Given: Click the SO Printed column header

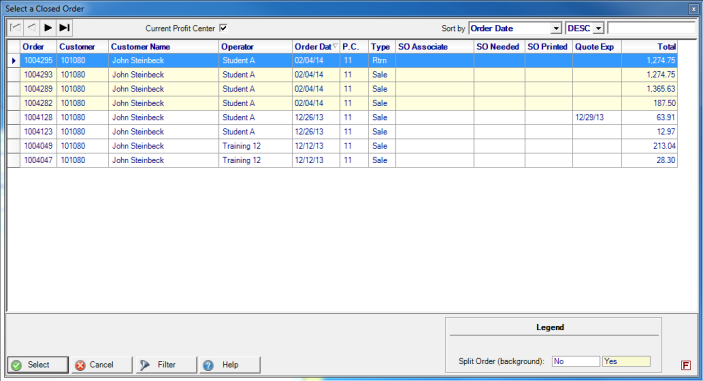Looking at the screenshot, I should click(x=549, y=47).
